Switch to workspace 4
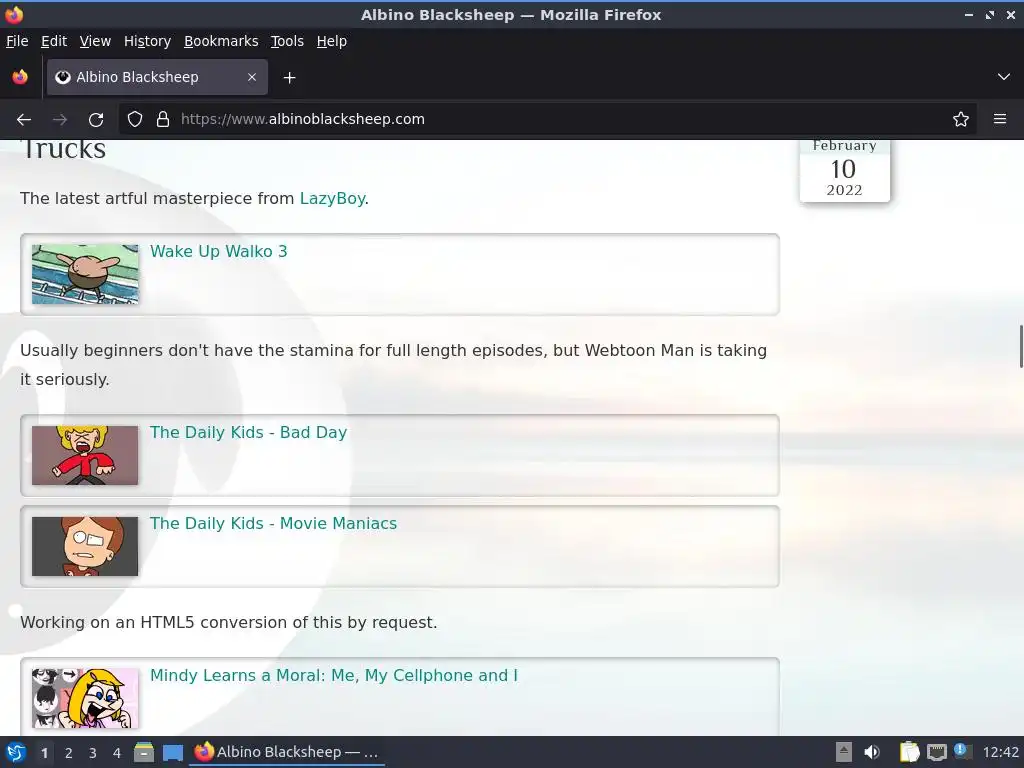This screenshot has height=768, width=1024. 117,753
